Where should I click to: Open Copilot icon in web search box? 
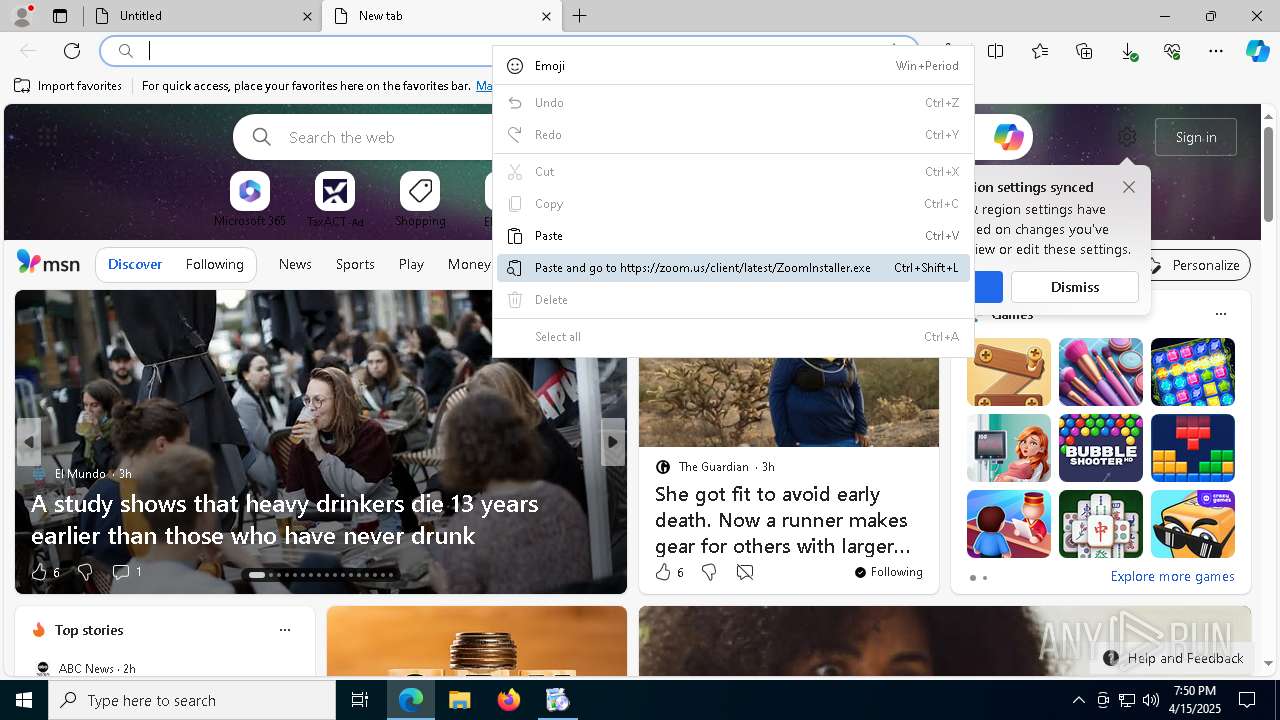coord(1008,137)
